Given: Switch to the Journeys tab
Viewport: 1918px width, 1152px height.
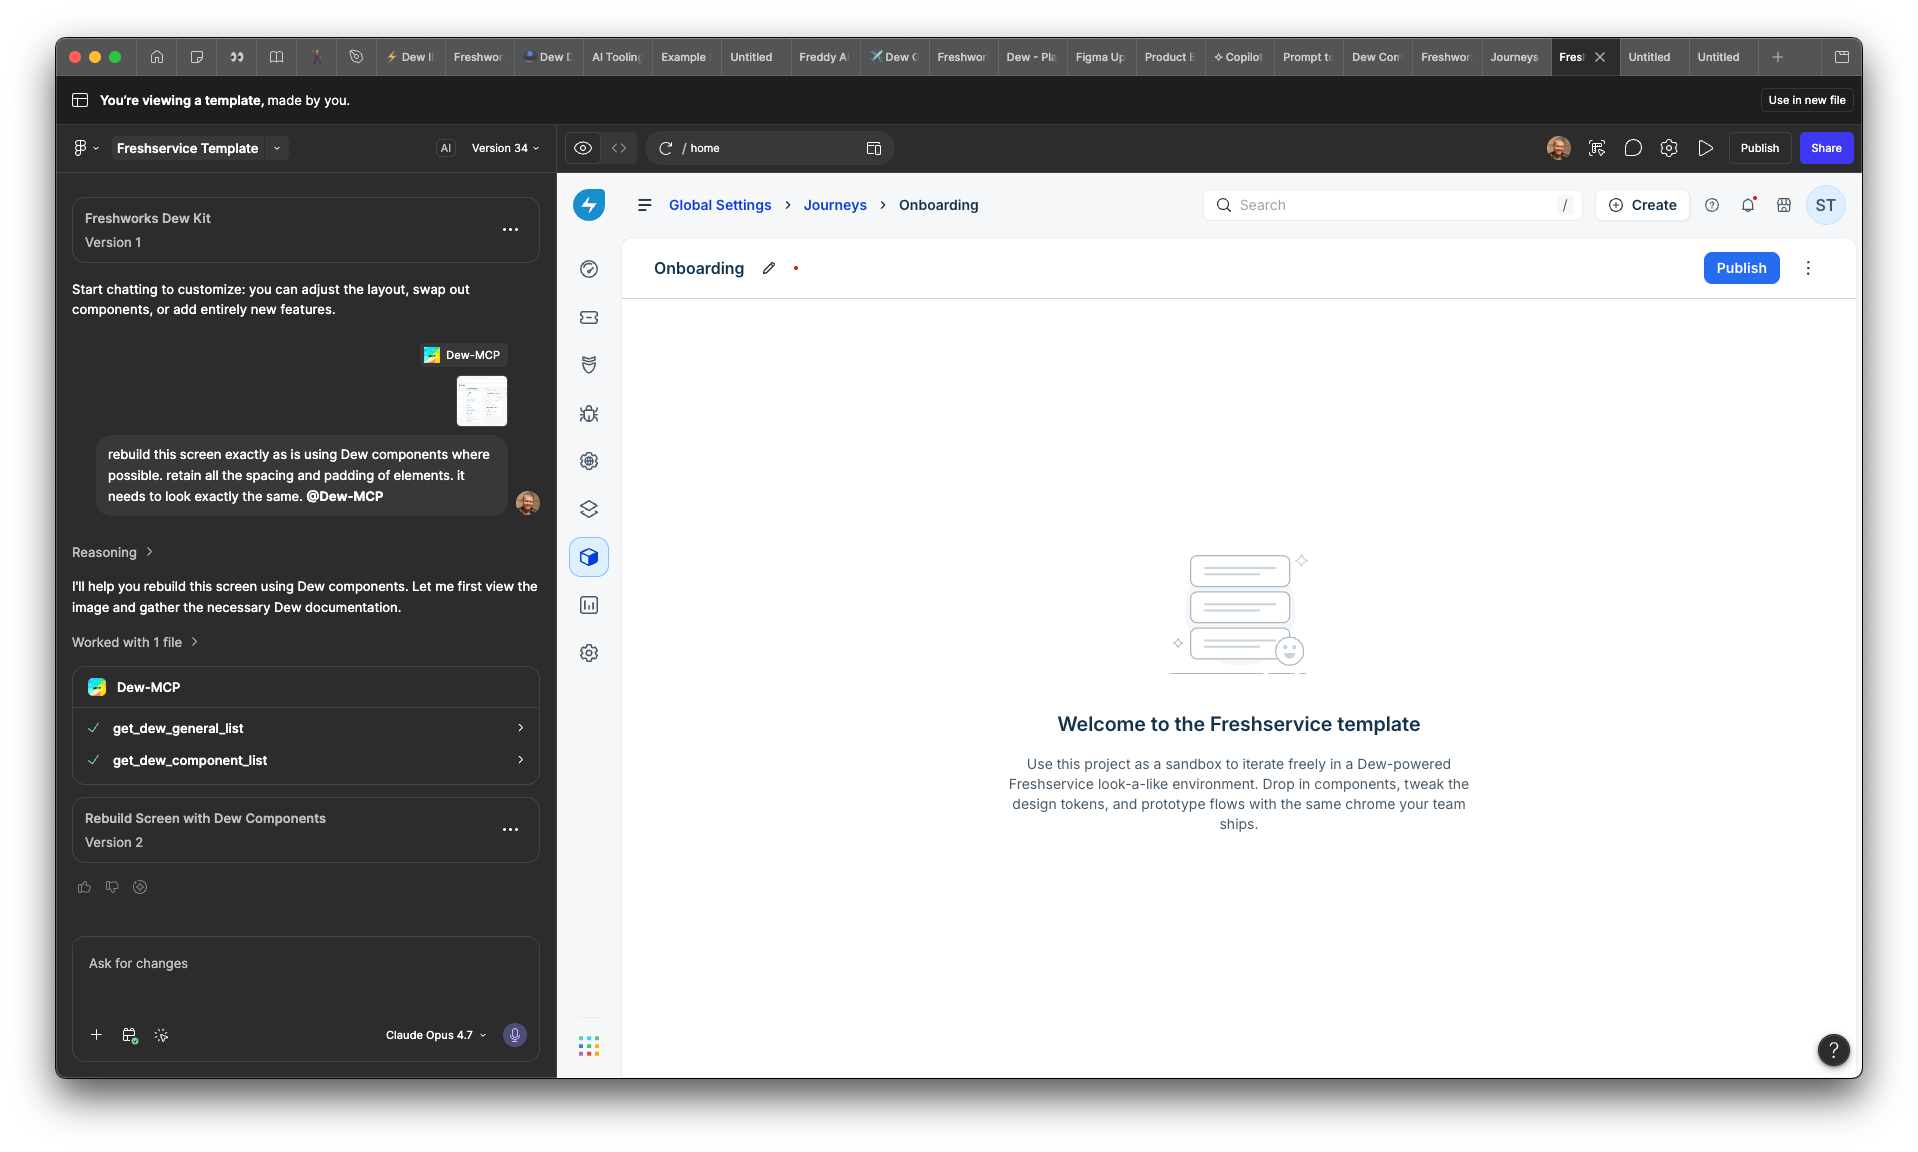Looking at the screenshot, I should click(x=1514, y=57).
